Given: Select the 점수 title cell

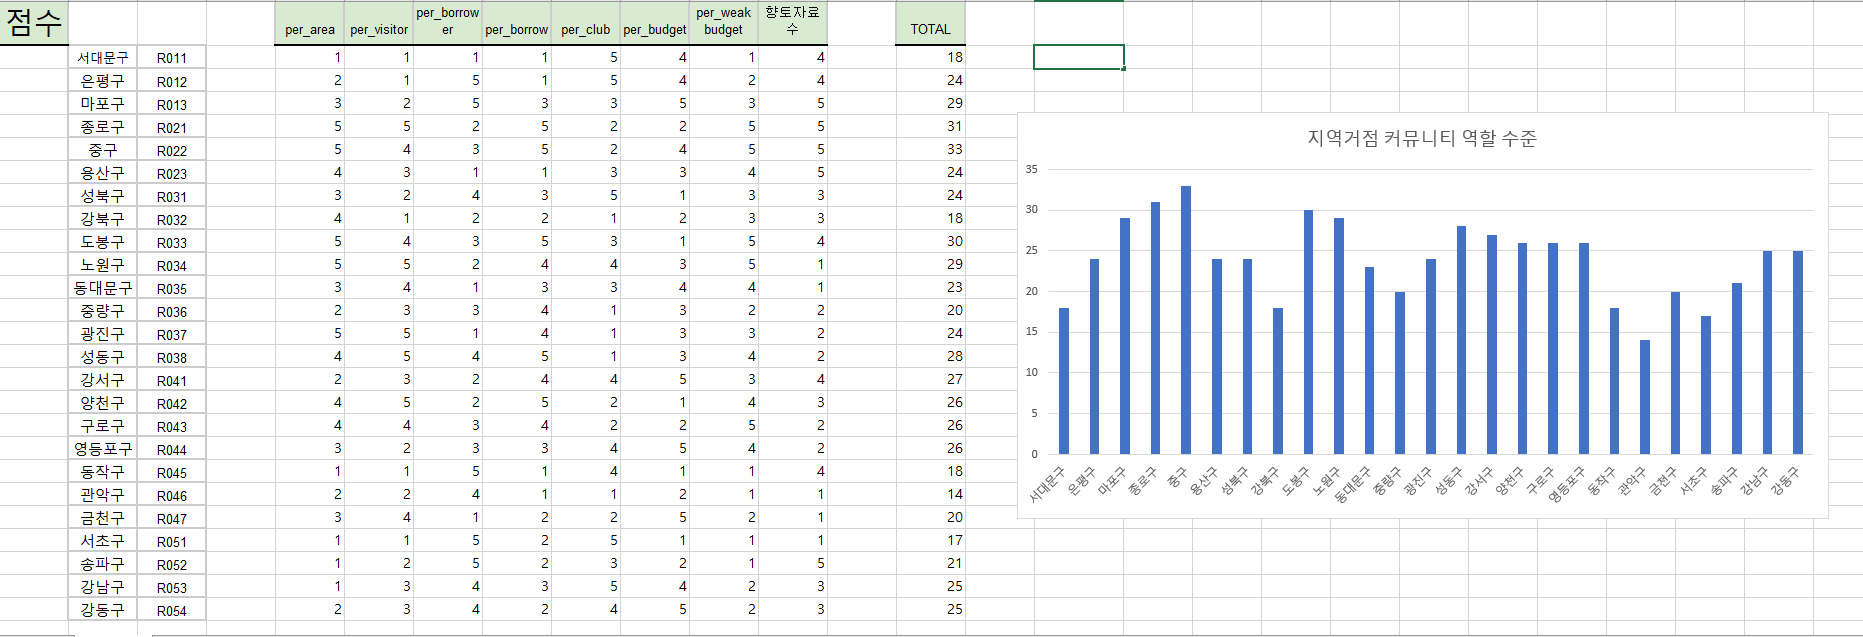Looking at the screenshot, I should (34, 23).
